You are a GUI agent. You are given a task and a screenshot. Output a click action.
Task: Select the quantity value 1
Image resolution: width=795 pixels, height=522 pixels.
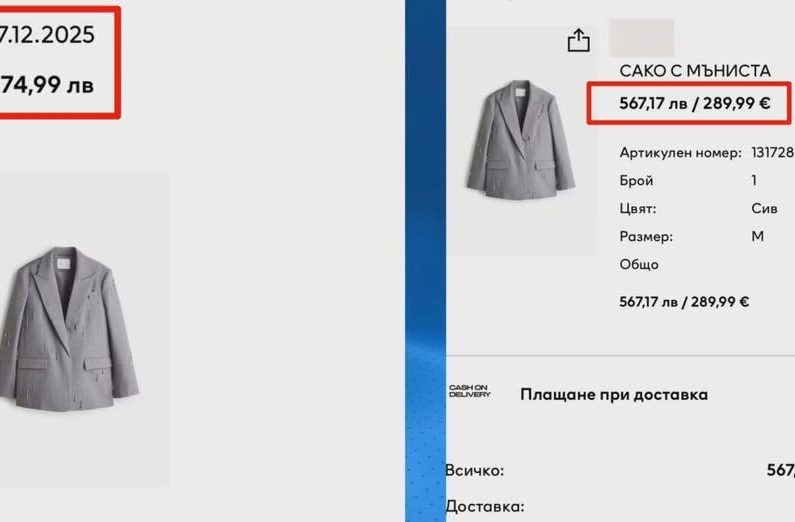click(x=754, y=180)
